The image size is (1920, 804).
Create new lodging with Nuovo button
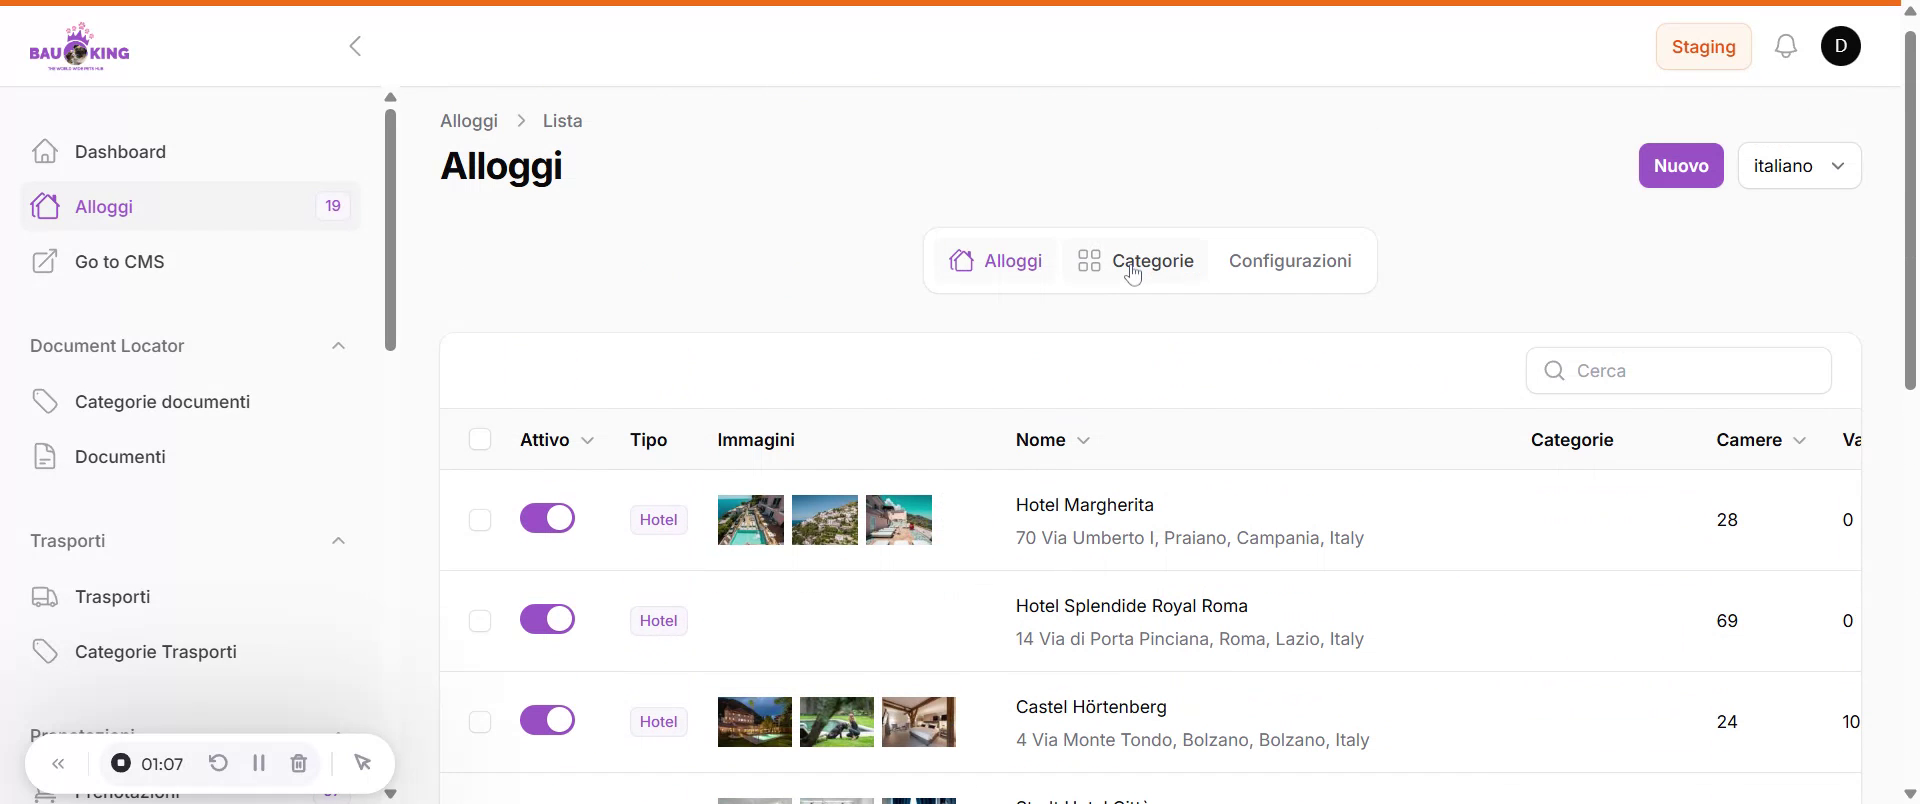(1681, 166)
